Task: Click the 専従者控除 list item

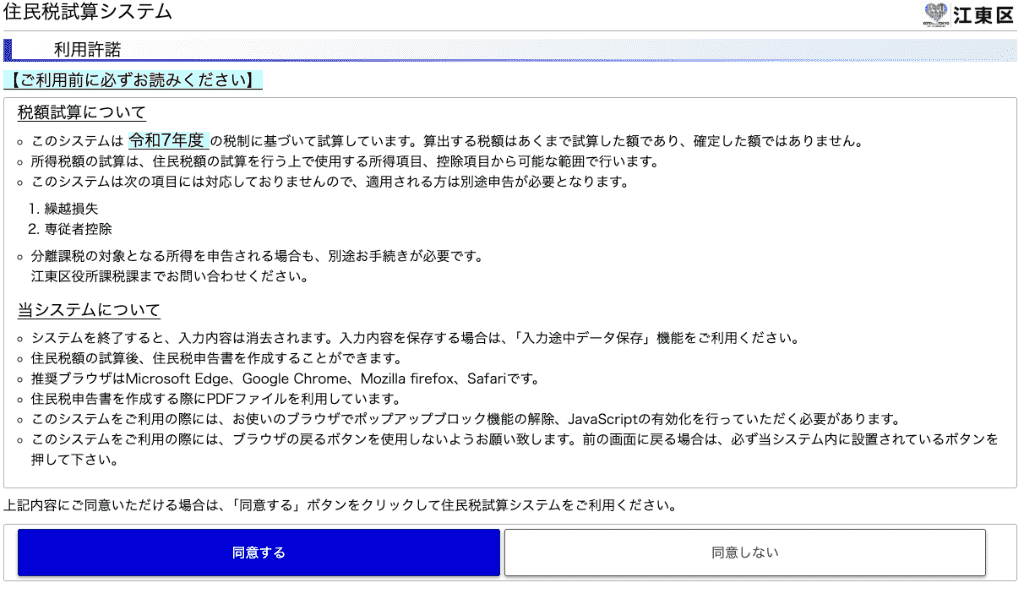Action: pyautogui.click(x=78, y=228)
